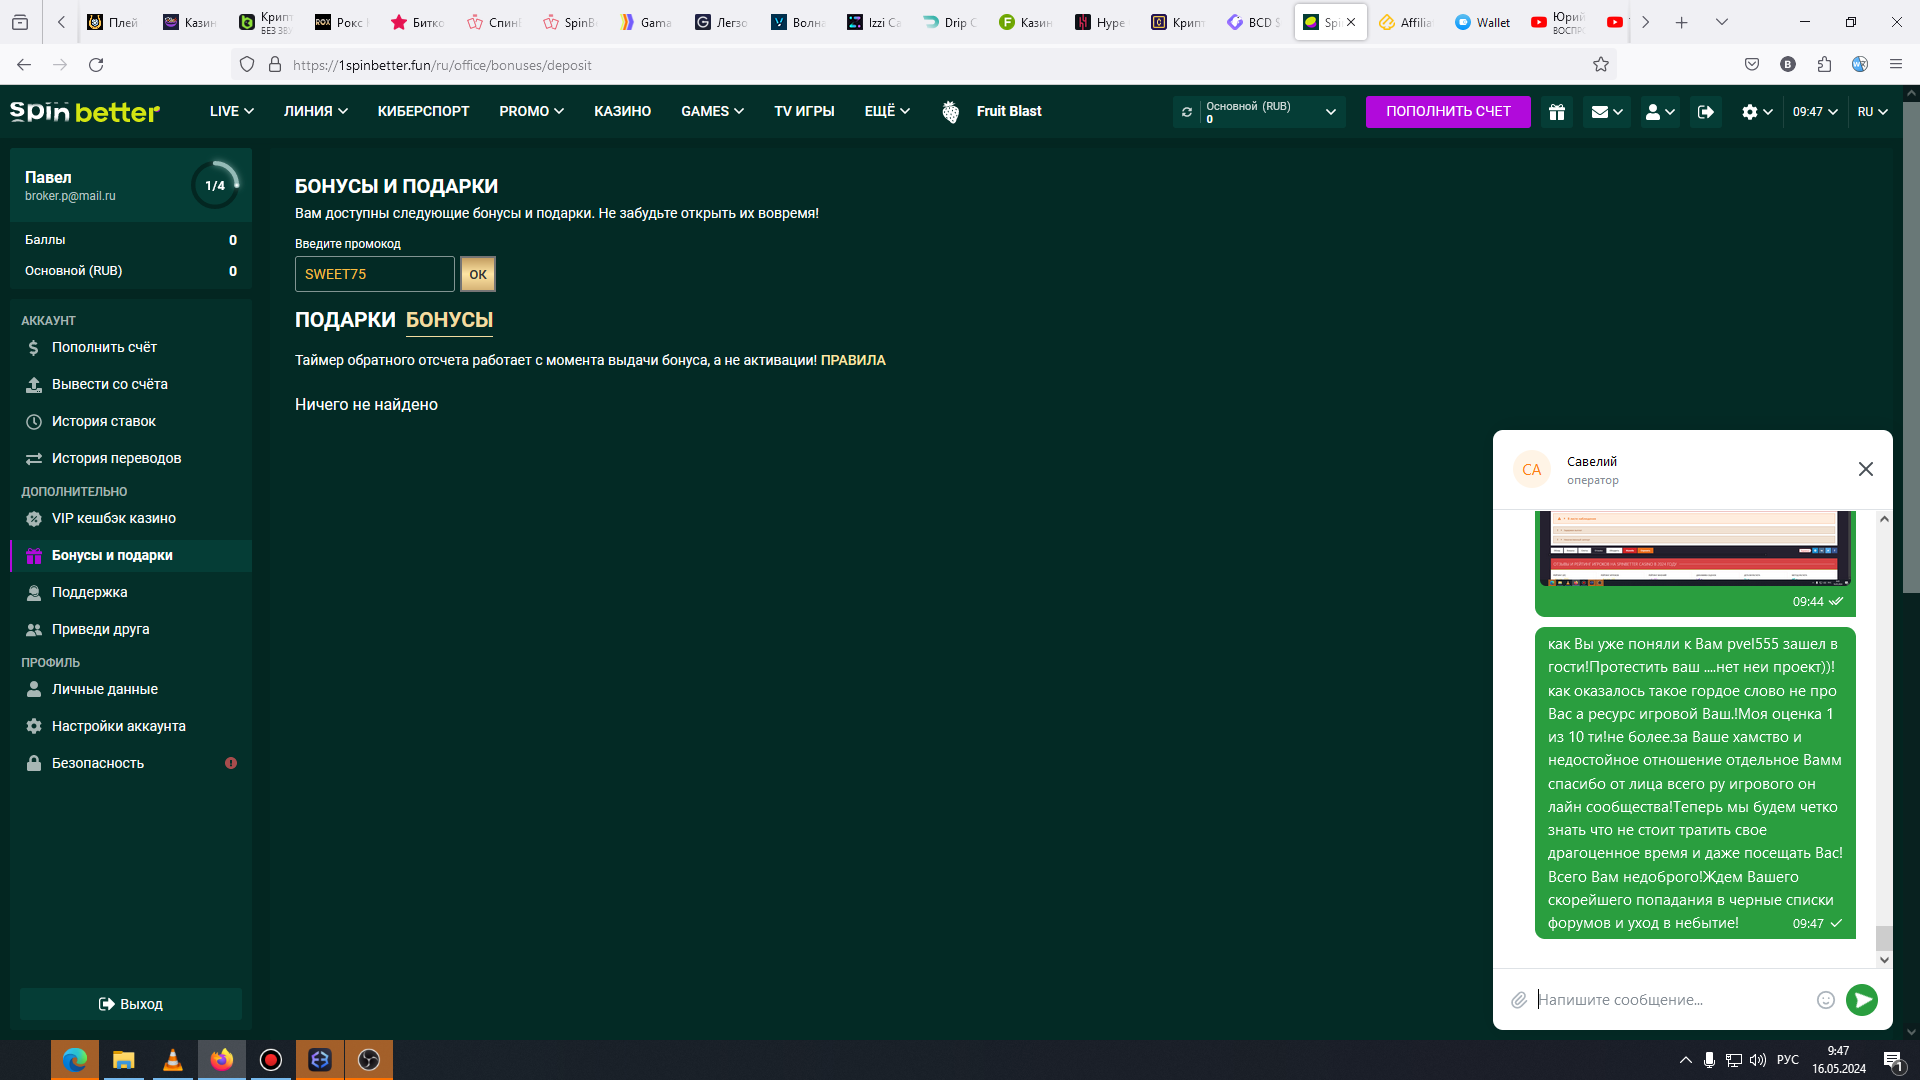Click the gift box icon in header
Image resolution: width=1920 pixels, height=1080 pixels.
[x=1557, y=112]
